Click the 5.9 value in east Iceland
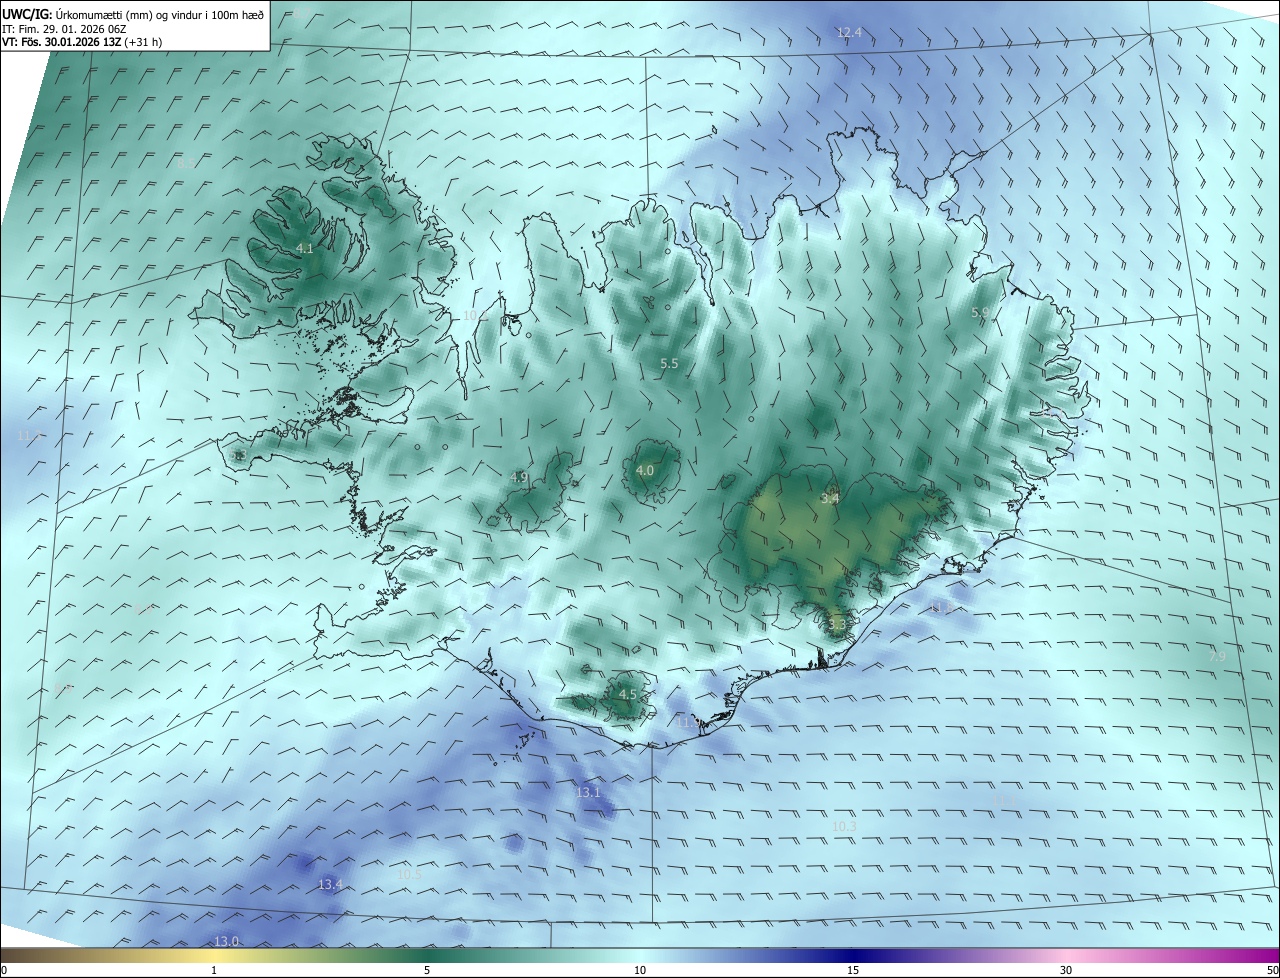Viewport: 1280px width, 978px height. coord(980,313)
